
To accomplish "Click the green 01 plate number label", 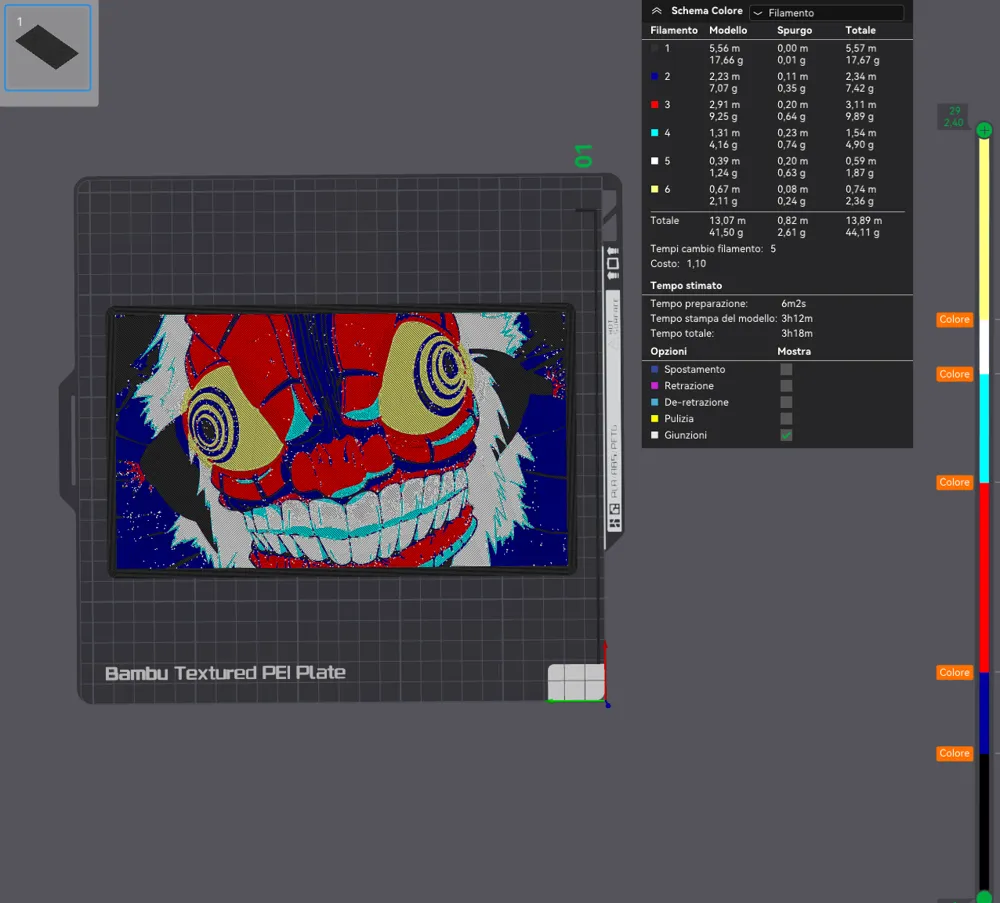I will click(584, 156).
